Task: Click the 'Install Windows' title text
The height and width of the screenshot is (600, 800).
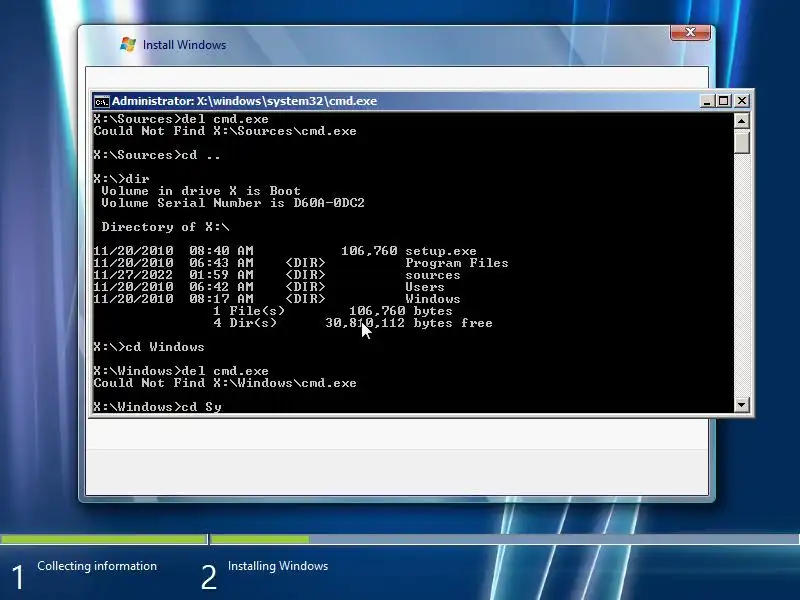Action: 184,45
